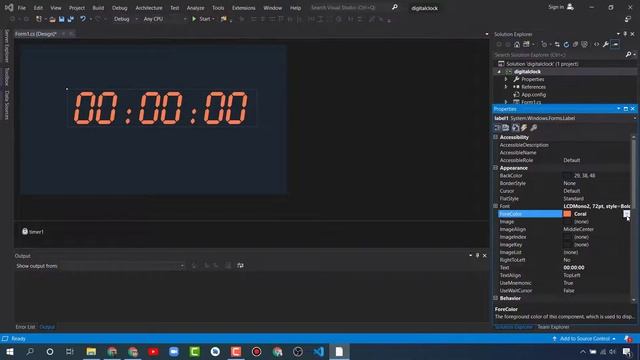The image size is (640, 360).
Task: Open the Build menu
Action: [98, 8]
